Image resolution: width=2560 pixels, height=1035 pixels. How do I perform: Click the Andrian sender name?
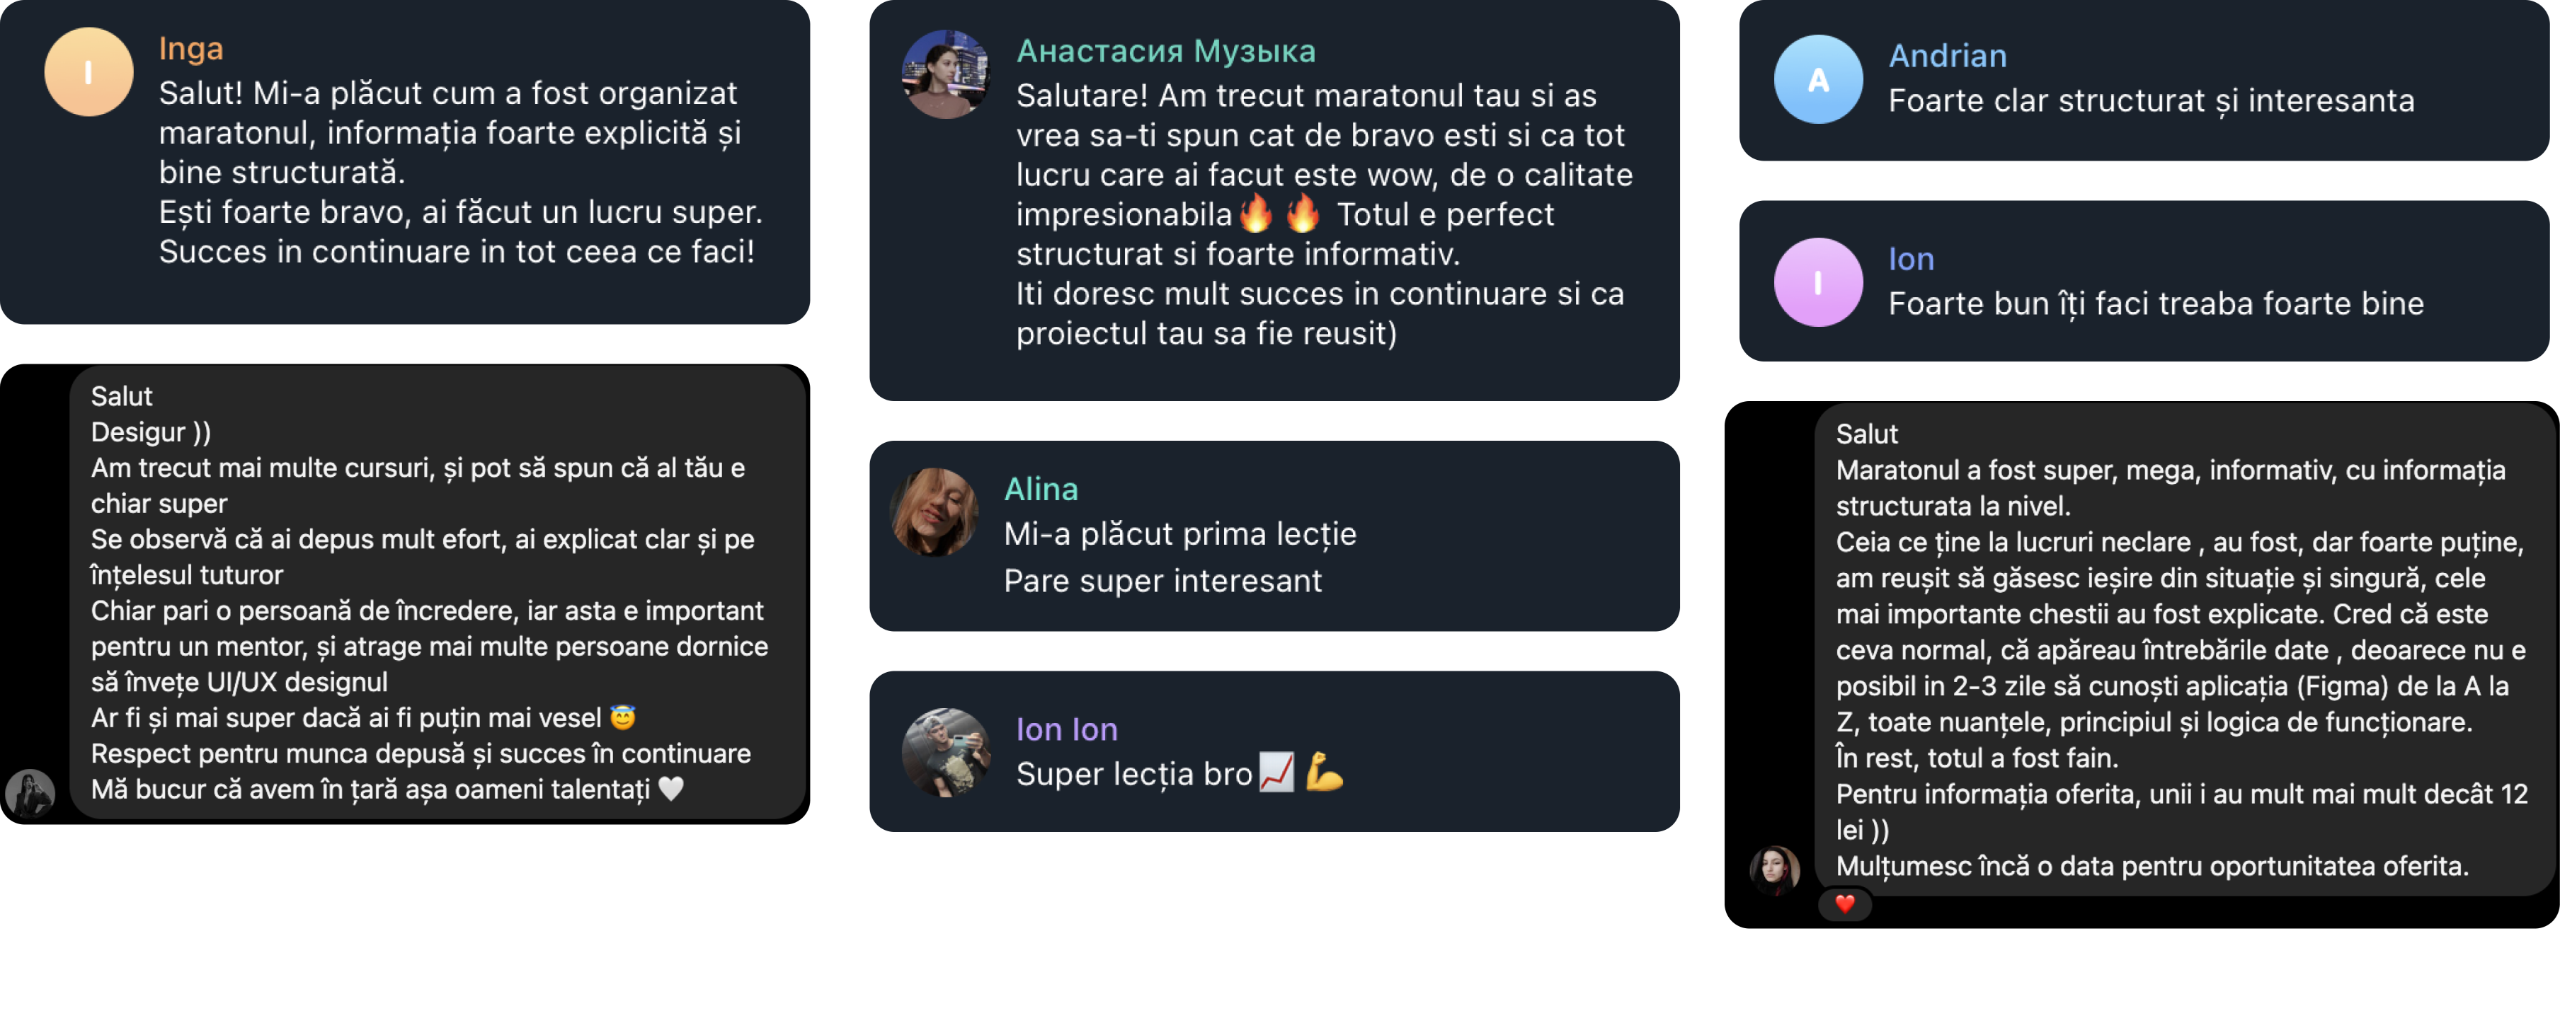pyautogui.click(x=1947, y=55)
